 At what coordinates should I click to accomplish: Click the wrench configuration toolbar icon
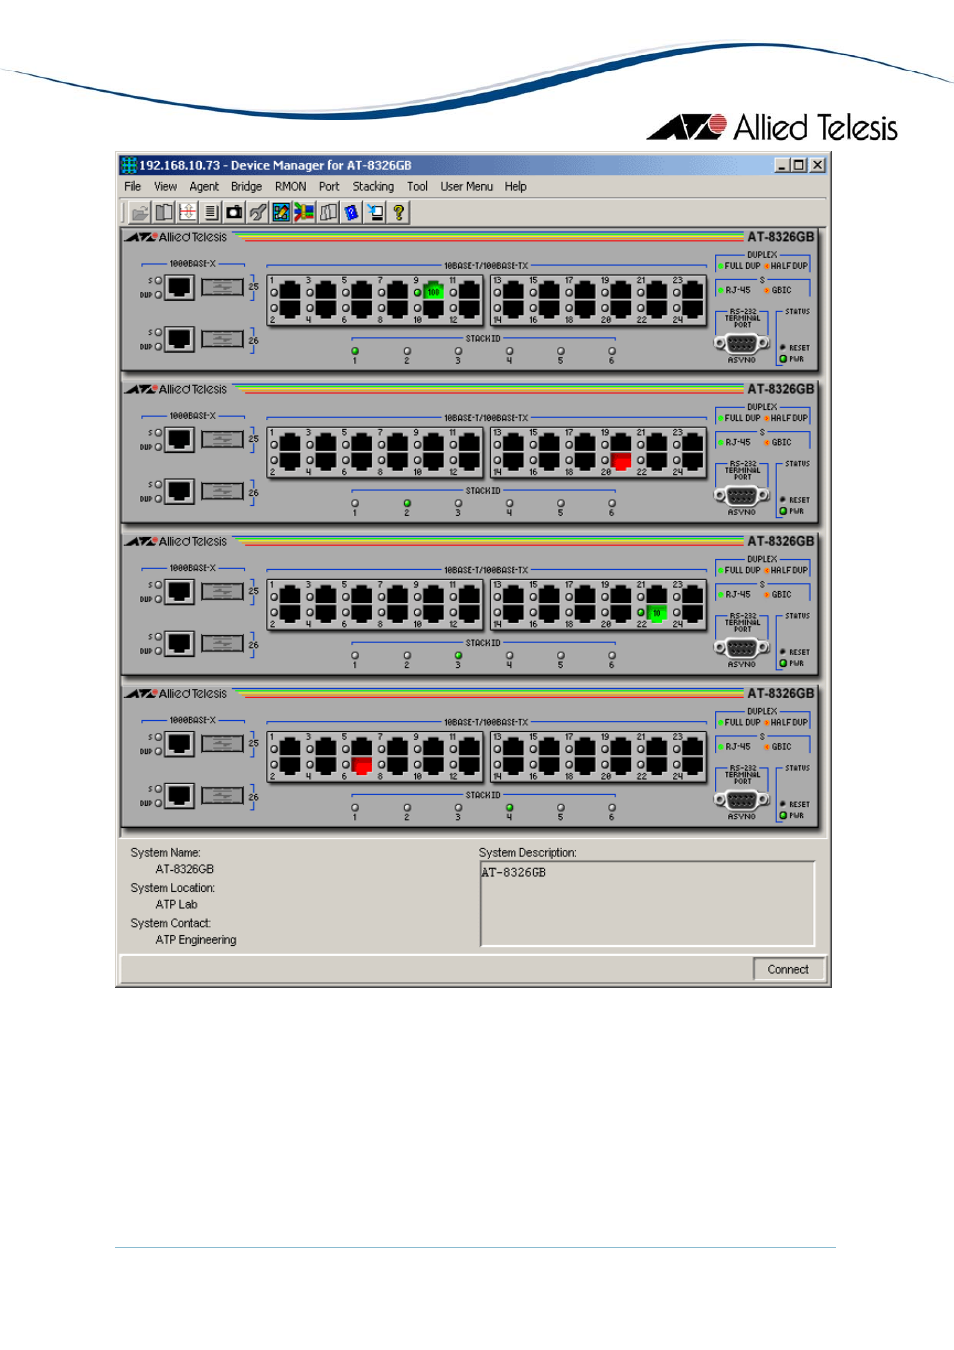tap(258, 212)
